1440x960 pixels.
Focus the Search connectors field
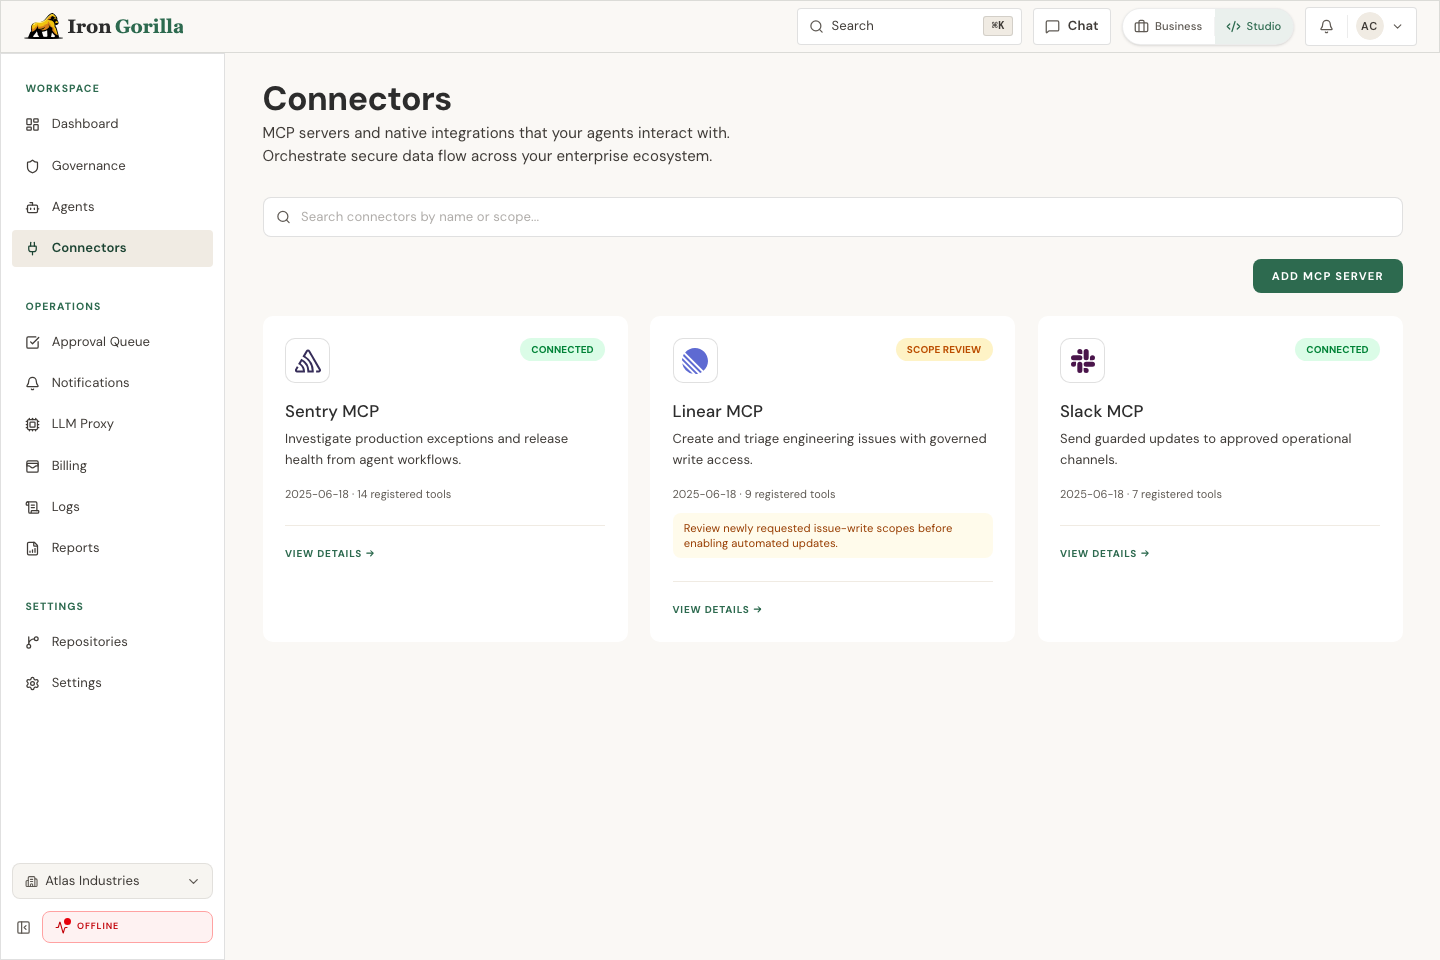[x=832, y=217]
